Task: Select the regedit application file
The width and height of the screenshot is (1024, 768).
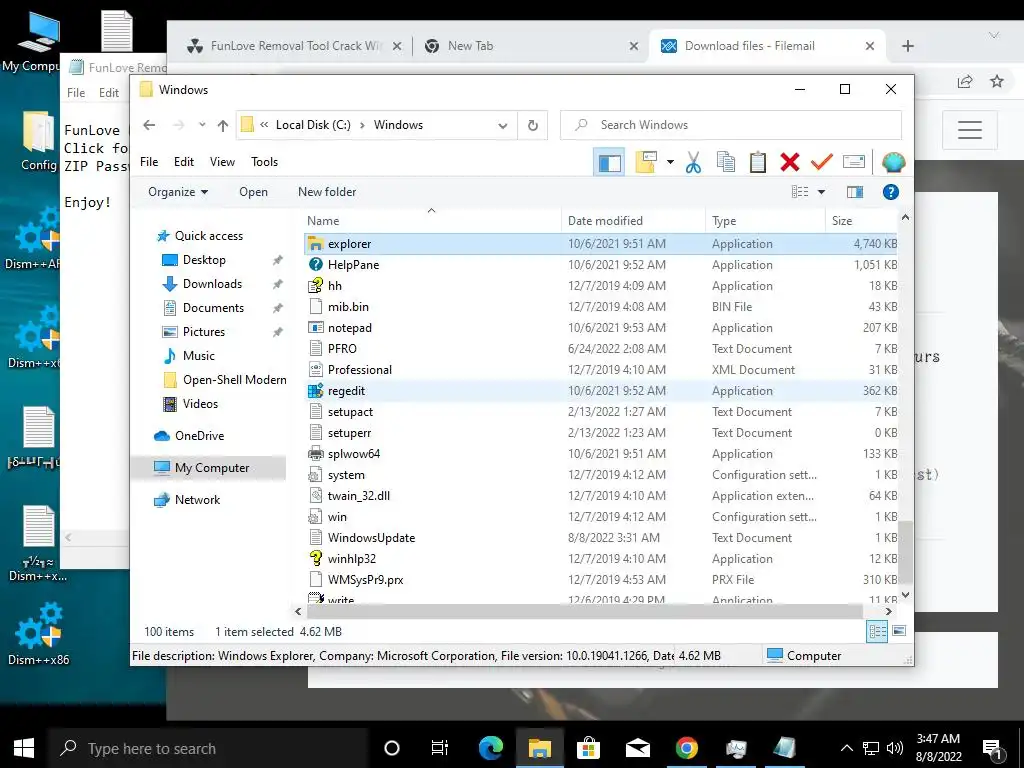Action: [x=601, y=391]
